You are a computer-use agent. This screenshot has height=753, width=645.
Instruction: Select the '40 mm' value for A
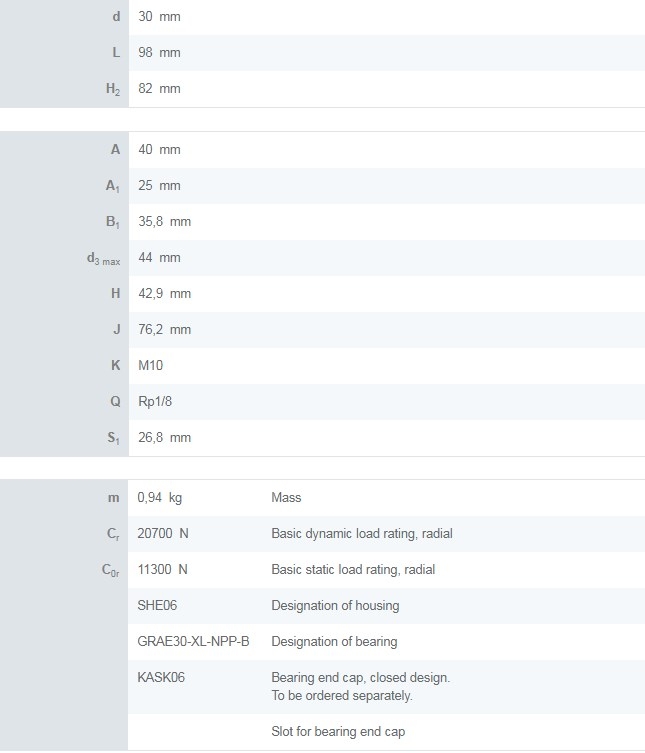[159, 150]
